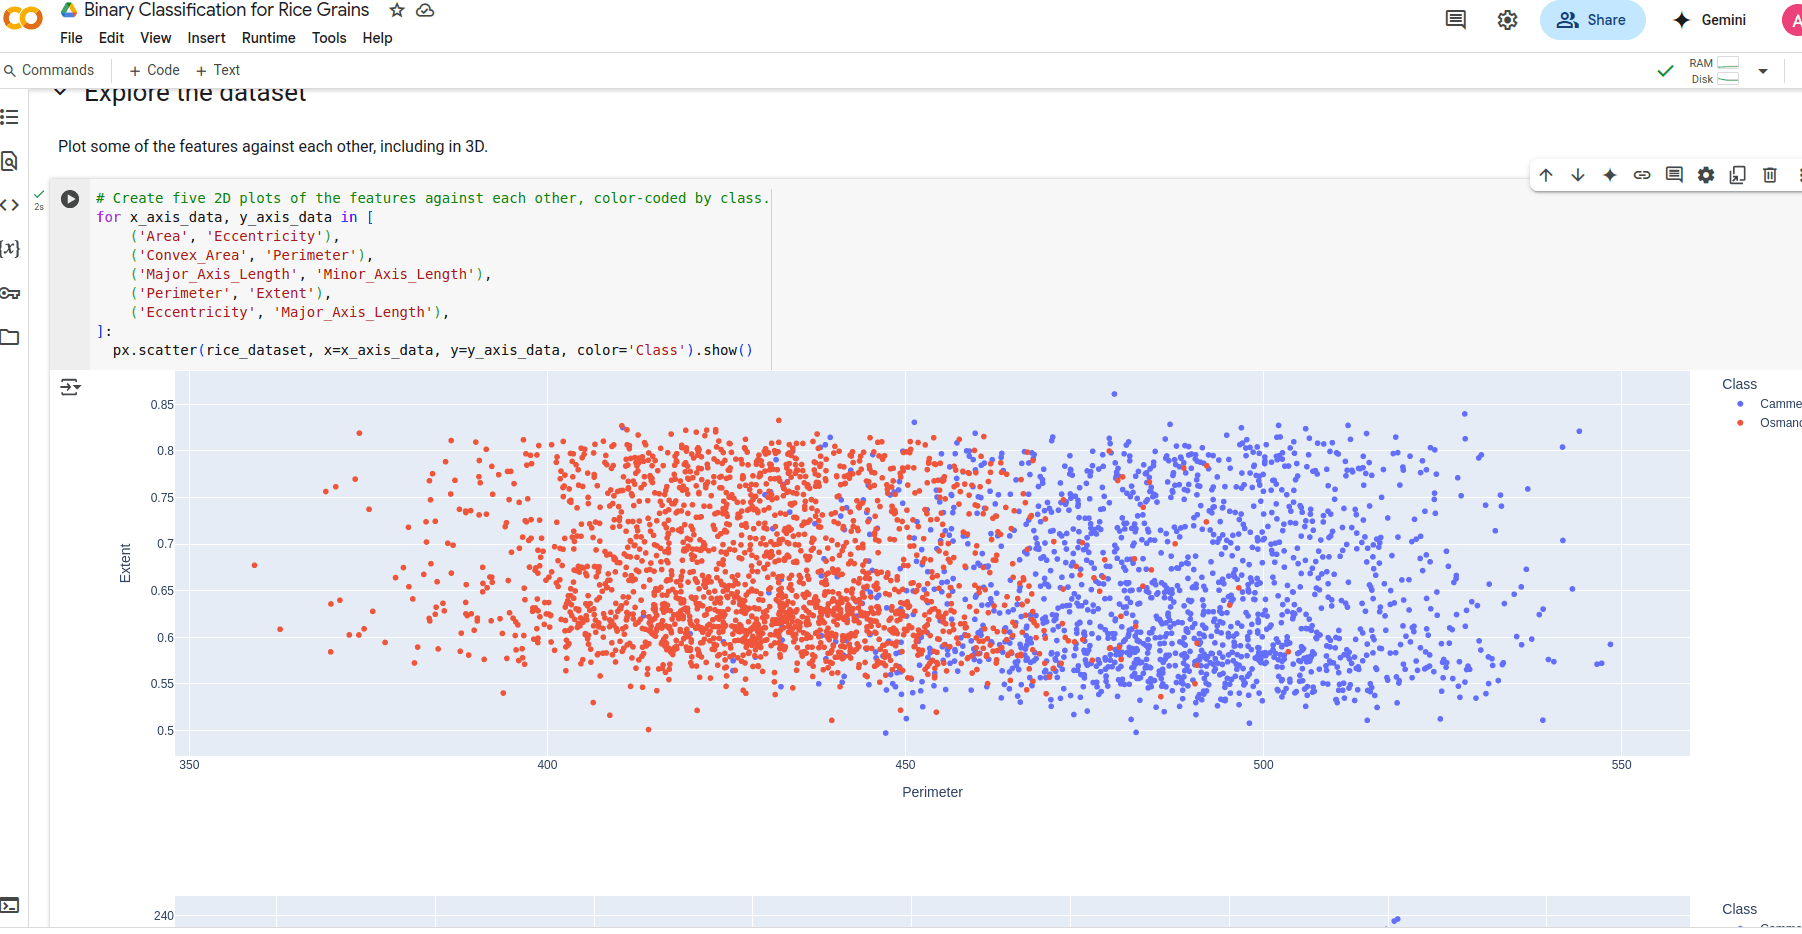This screenshot has height=934, width=1802.
Task: Add a new cell with + Code
Action: pos(155,70)
